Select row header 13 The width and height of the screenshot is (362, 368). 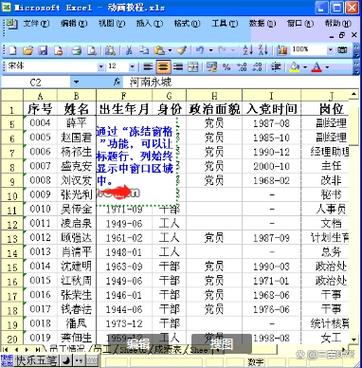click(x=12, y=239)
